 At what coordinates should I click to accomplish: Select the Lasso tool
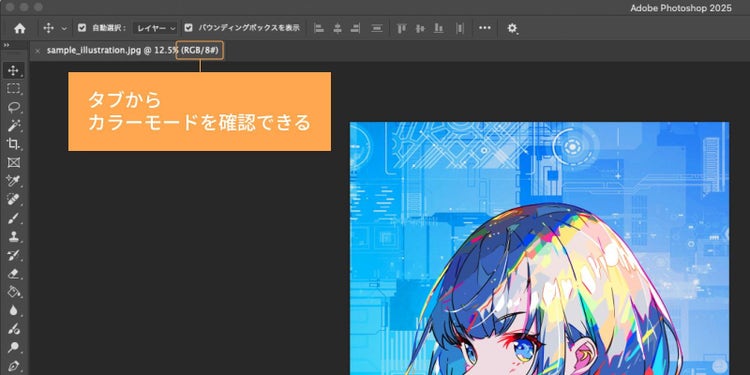[x=13, y=107]
